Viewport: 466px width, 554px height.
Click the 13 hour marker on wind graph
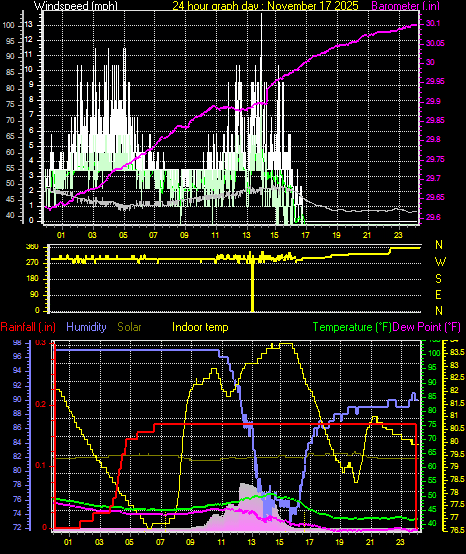pos(246,235)
